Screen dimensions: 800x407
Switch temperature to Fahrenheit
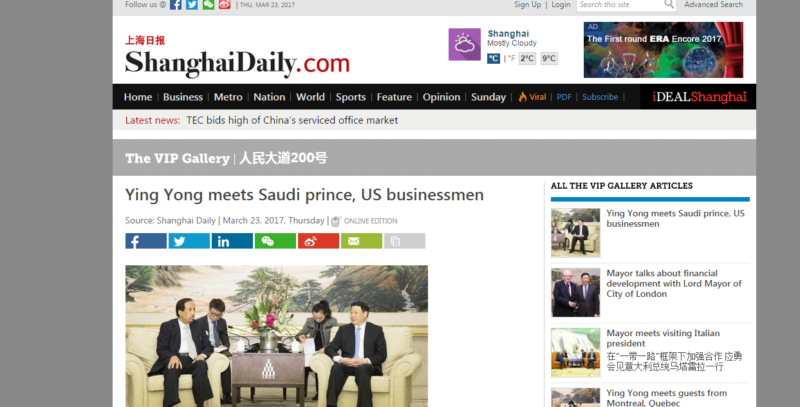511,59
